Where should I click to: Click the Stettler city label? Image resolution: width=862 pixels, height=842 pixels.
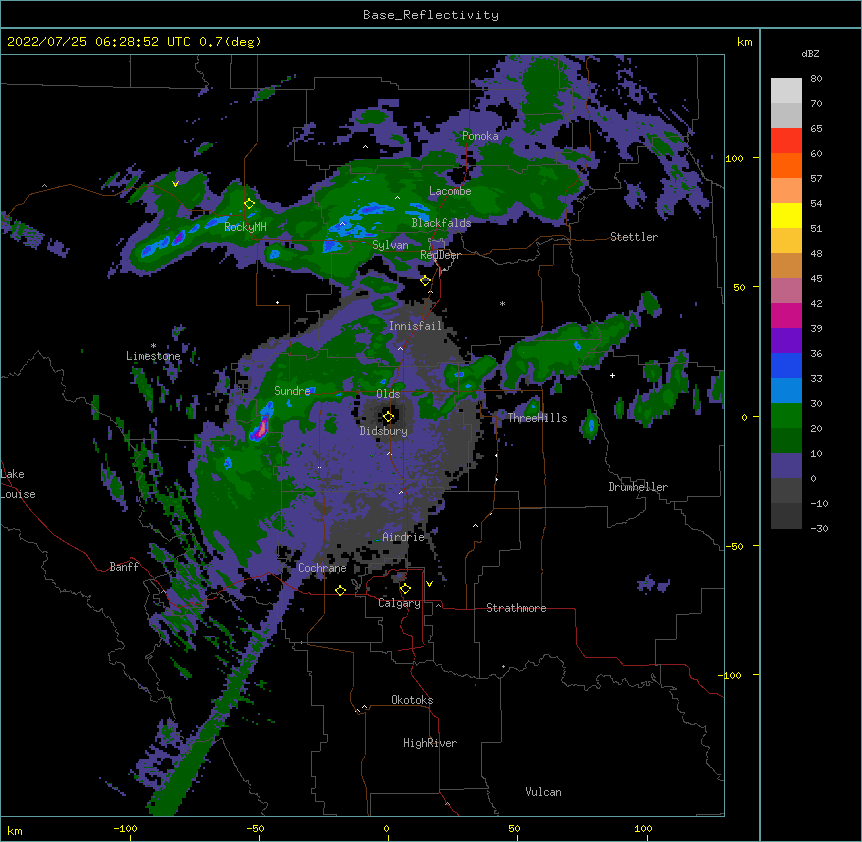coord(634,237)
